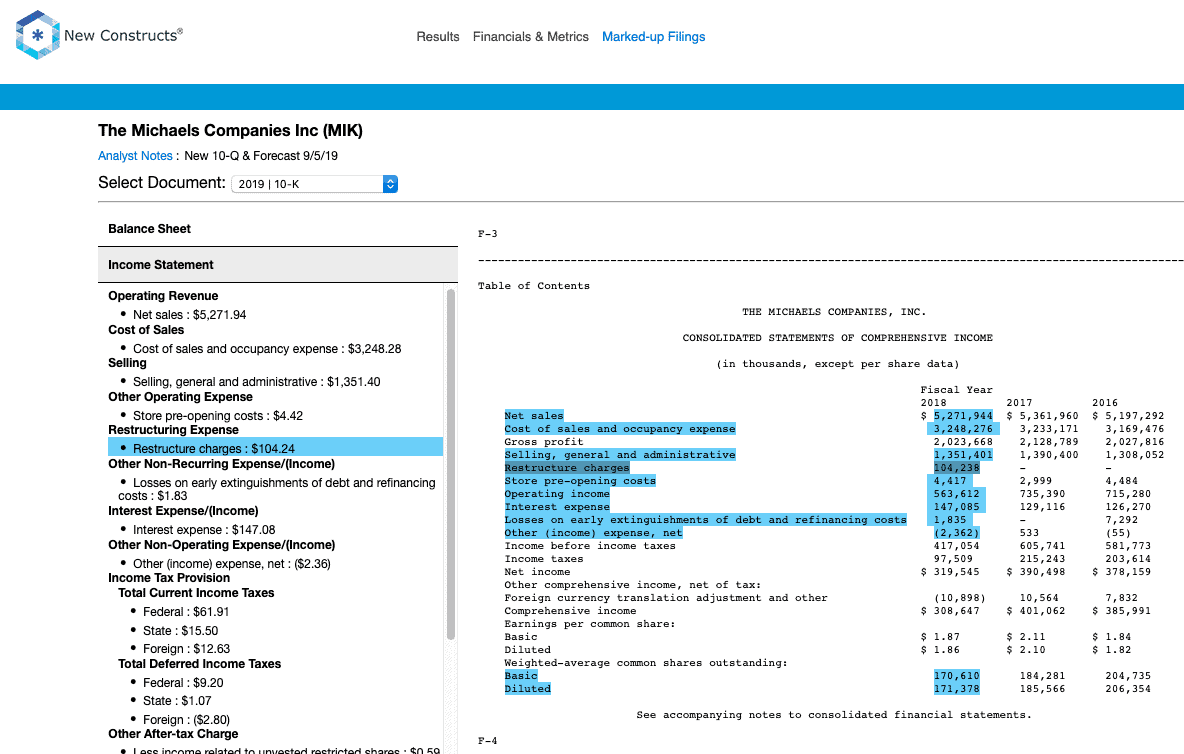Click highlighted Cost of sales label in filing

(x=620, y=429)
